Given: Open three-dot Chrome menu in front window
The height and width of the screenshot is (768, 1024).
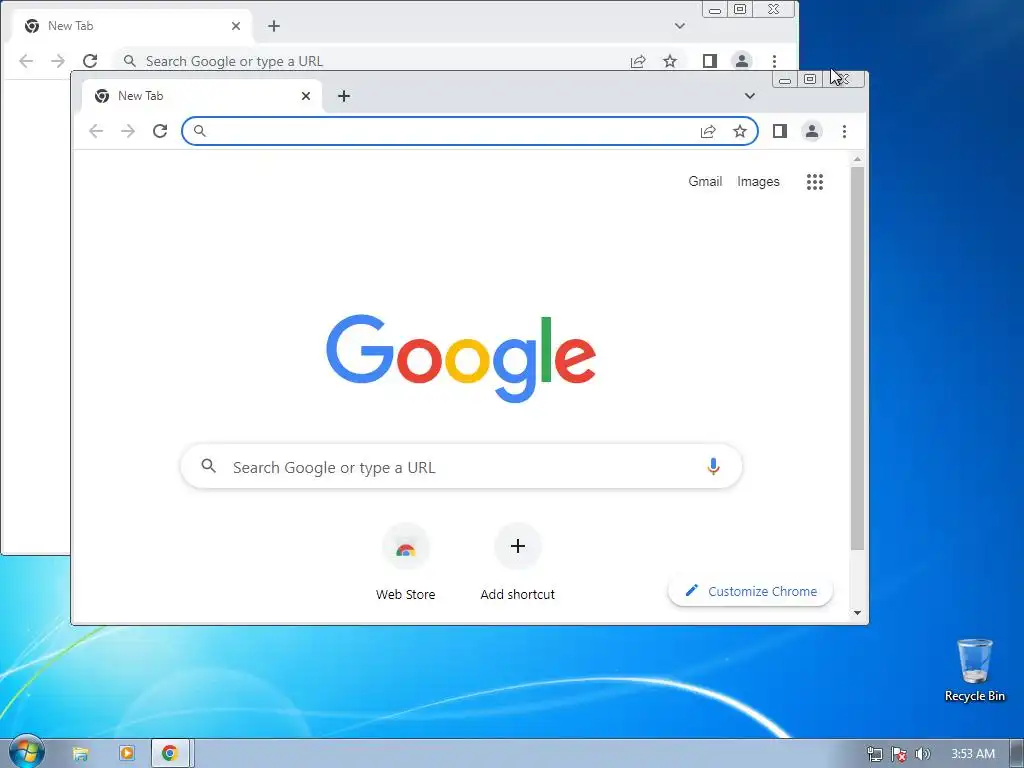Looking at the screenshot, I should click(844, 131).
